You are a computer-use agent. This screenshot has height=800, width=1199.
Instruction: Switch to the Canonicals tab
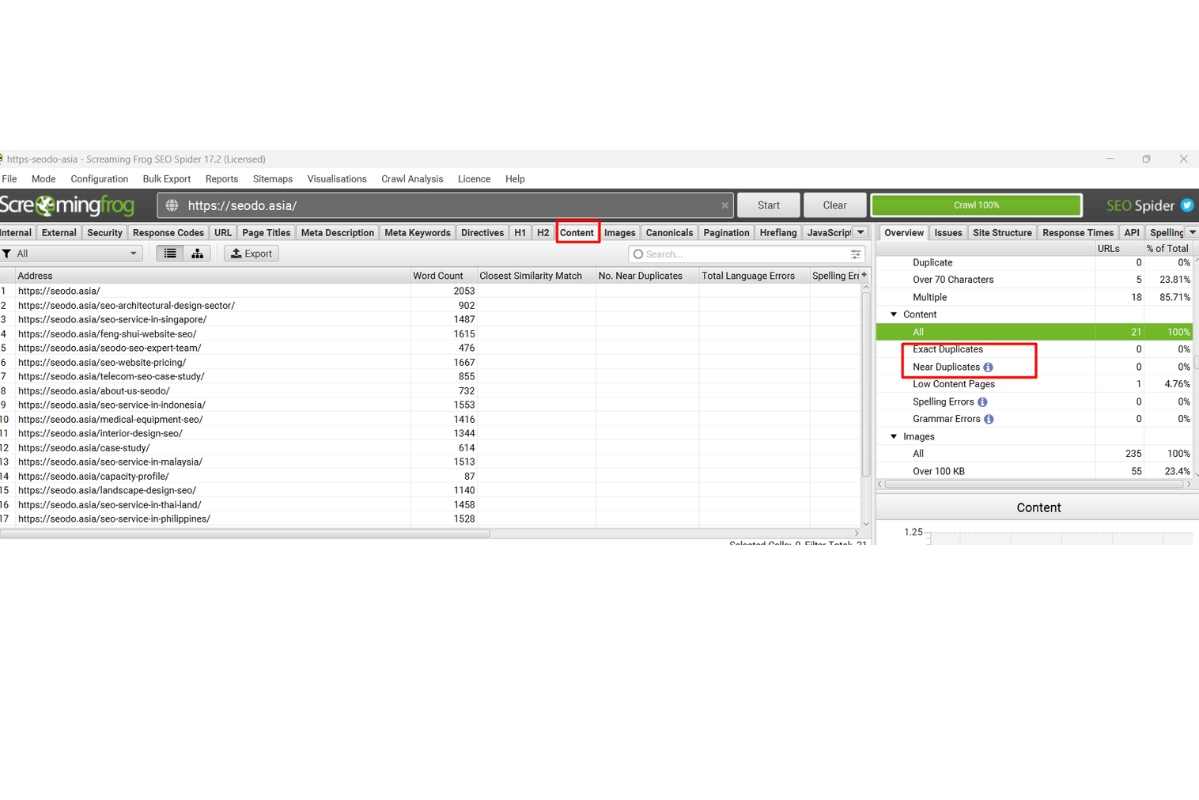coord(669,233)
